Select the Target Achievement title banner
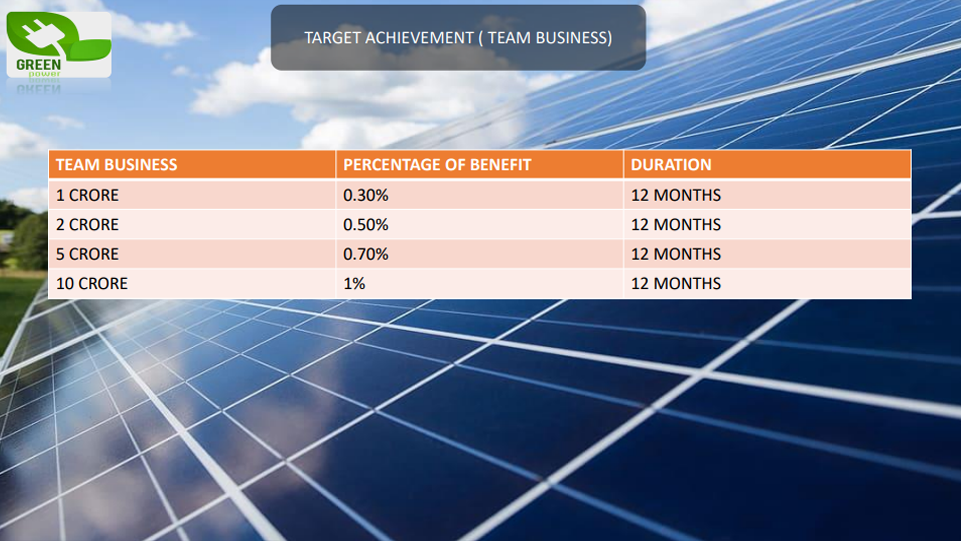961x541 pixels. pos(458,38)
